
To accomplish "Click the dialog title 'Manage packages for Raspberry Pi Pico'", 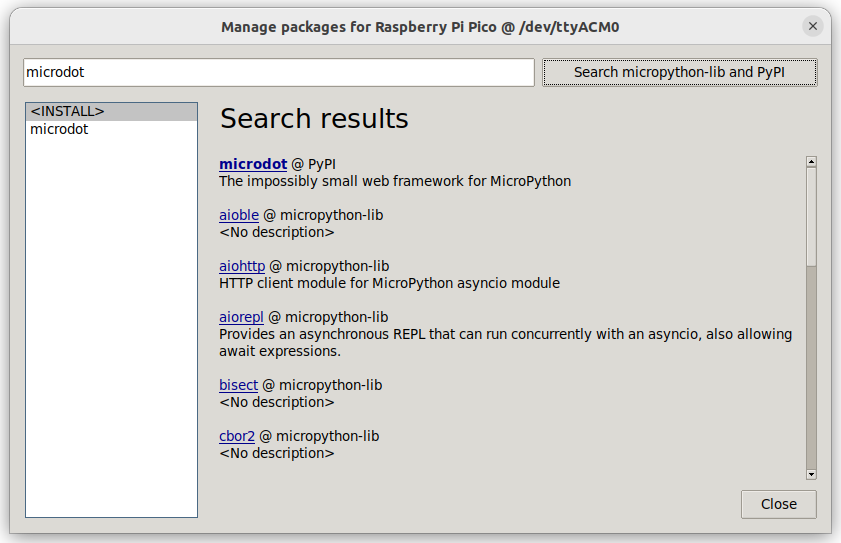I will pos(420,27).
